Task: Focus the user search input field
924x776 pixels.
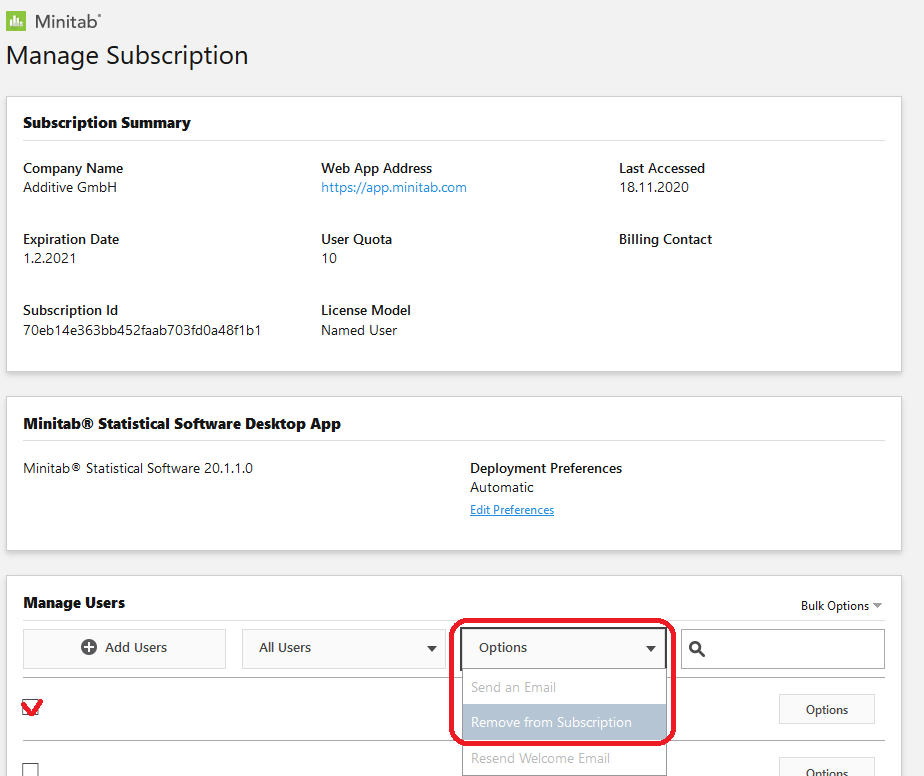Action: click(783, 649)
